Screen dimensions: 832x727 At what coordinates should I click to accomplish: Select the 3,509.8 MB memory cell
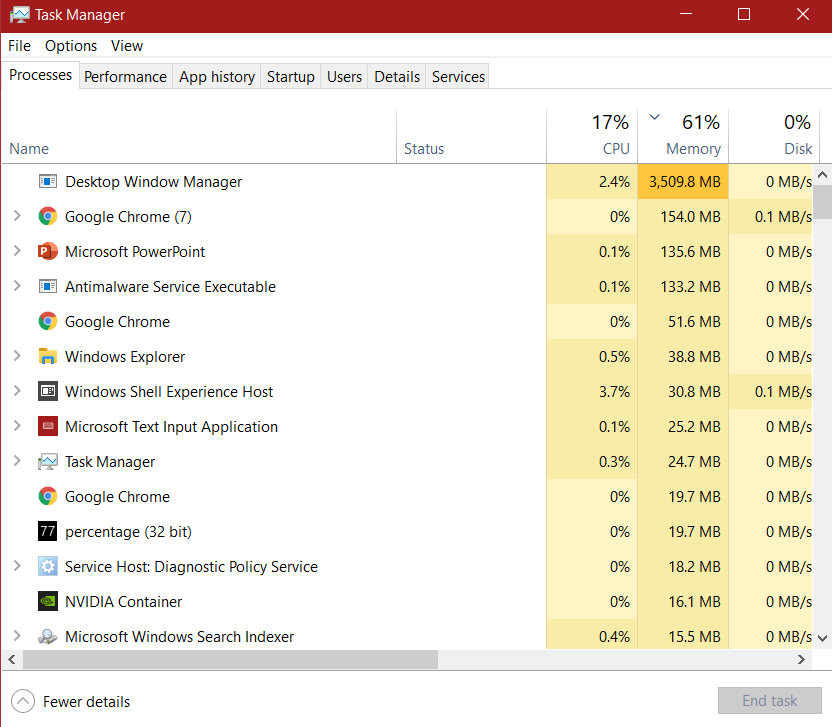683,181
